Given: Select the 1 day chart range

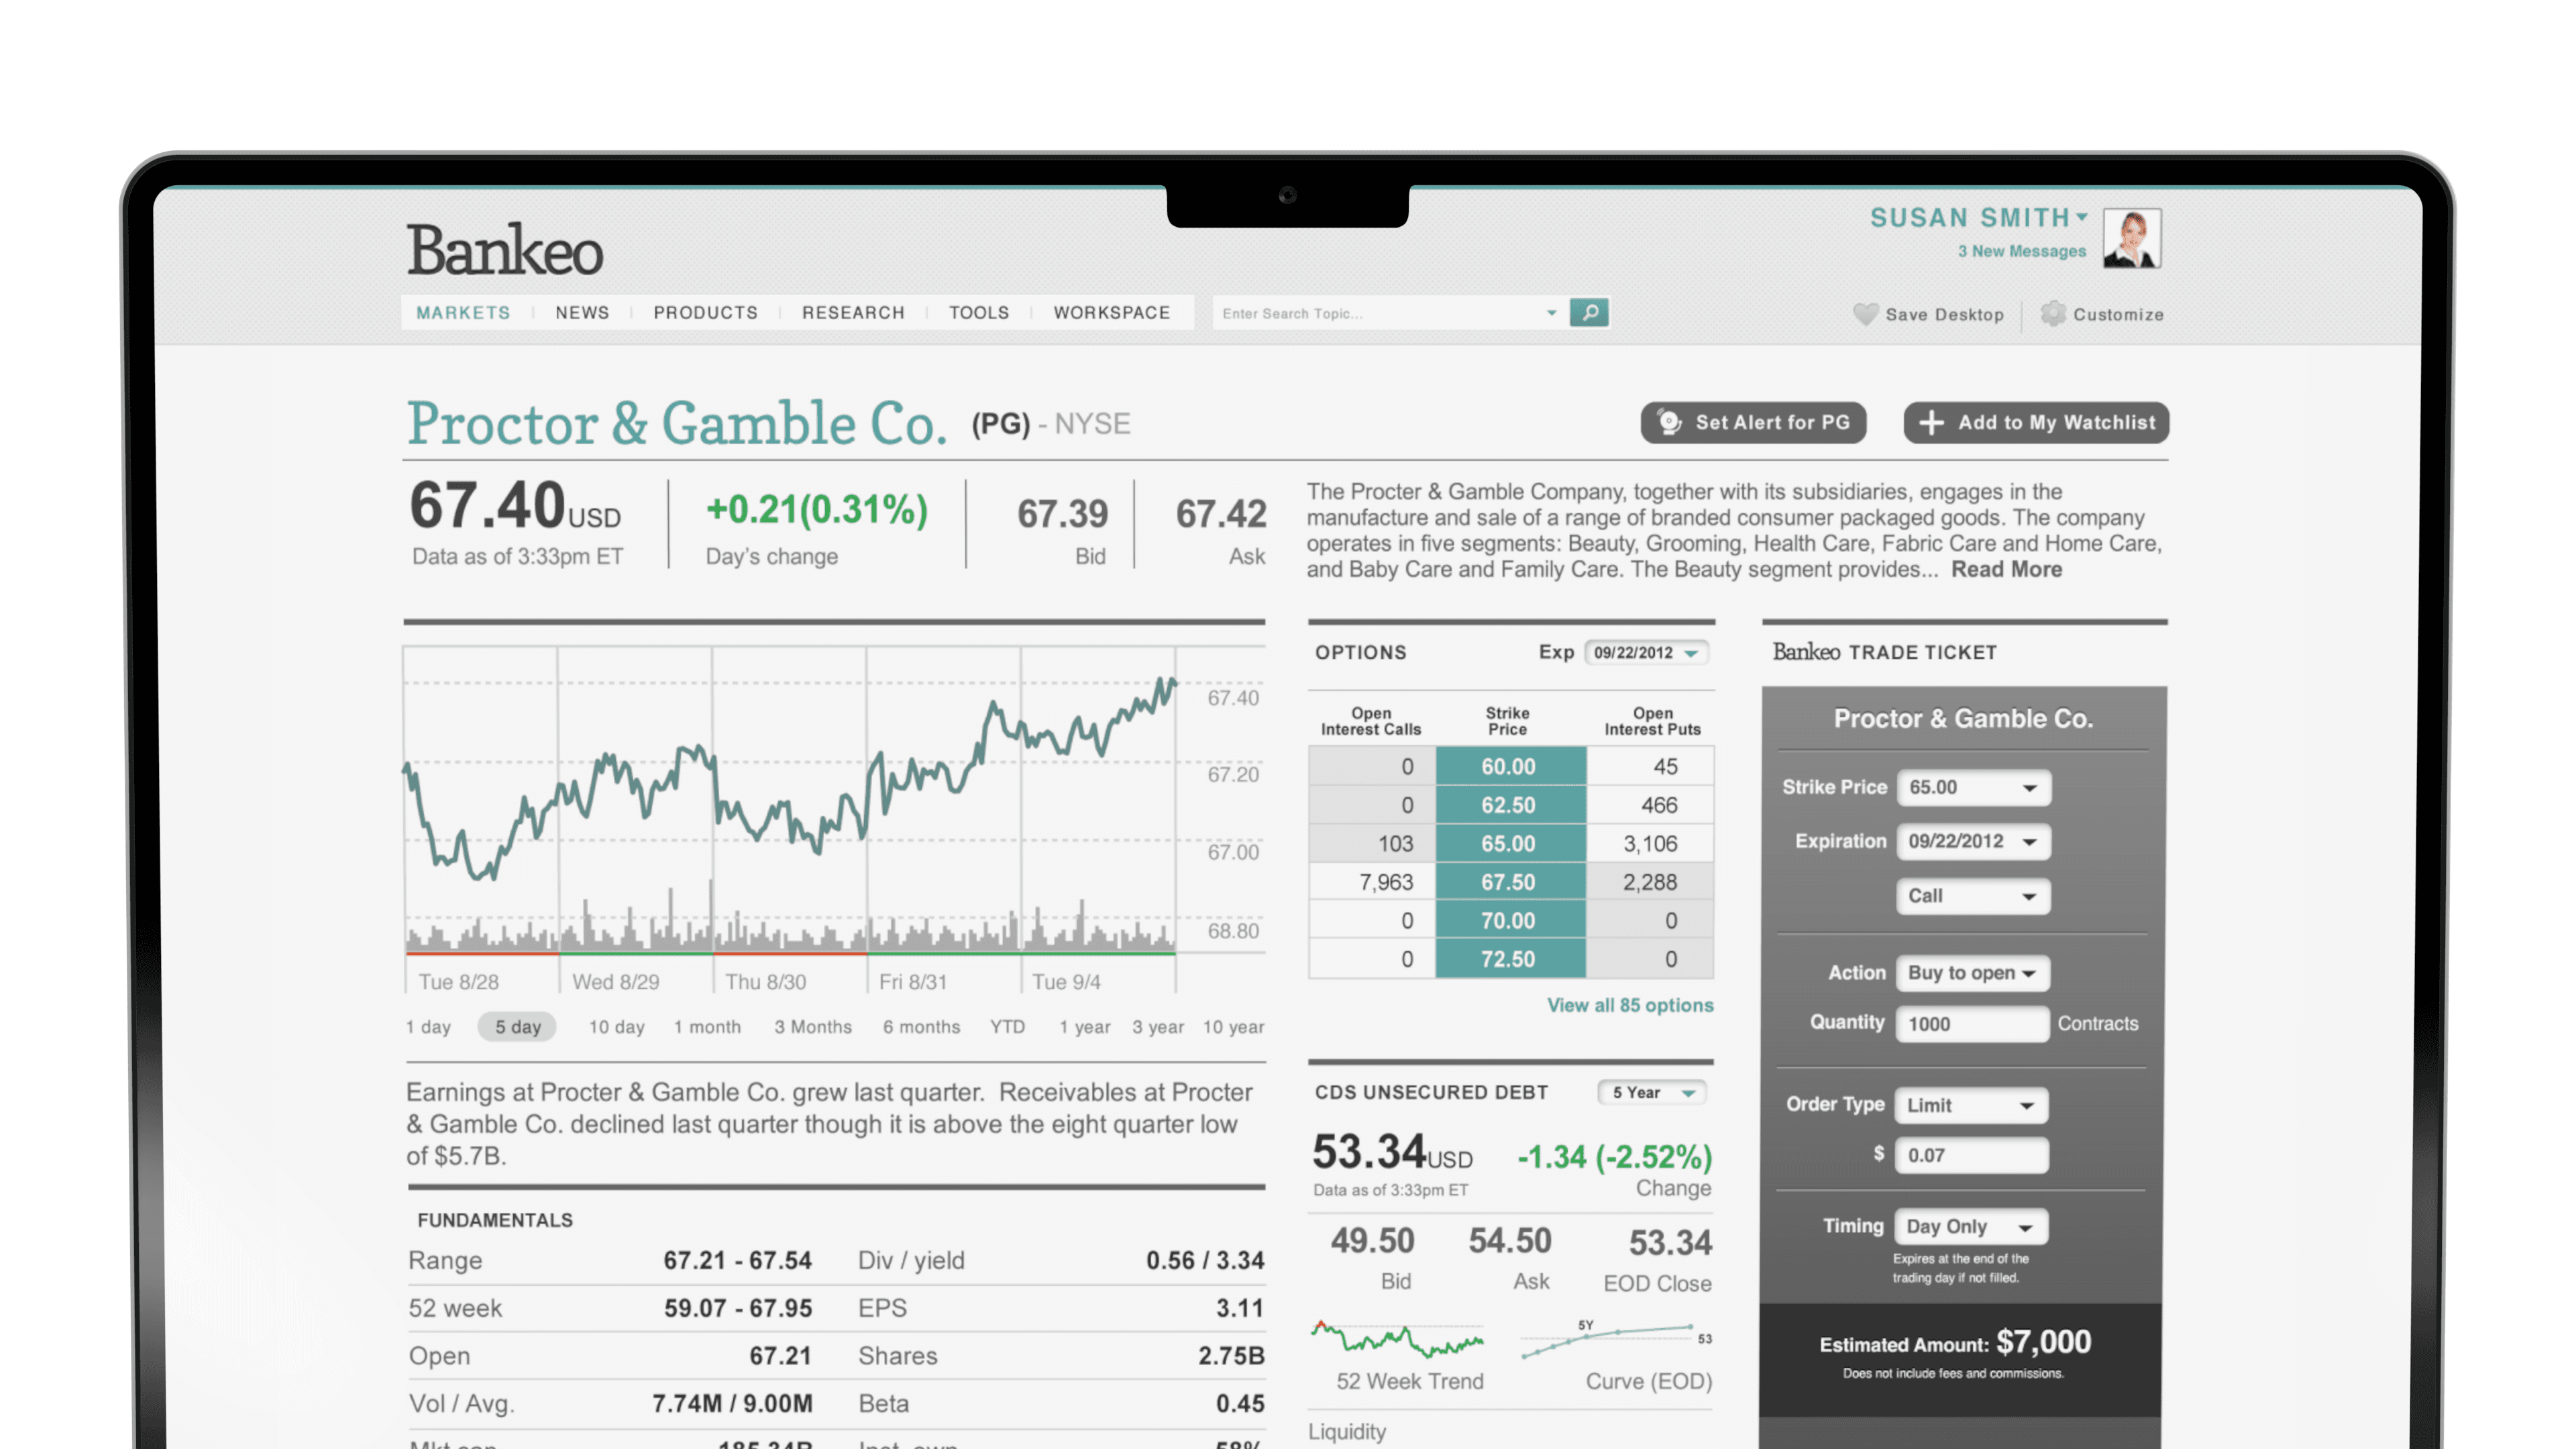Looking at the screenshot, I should 428,1027.
